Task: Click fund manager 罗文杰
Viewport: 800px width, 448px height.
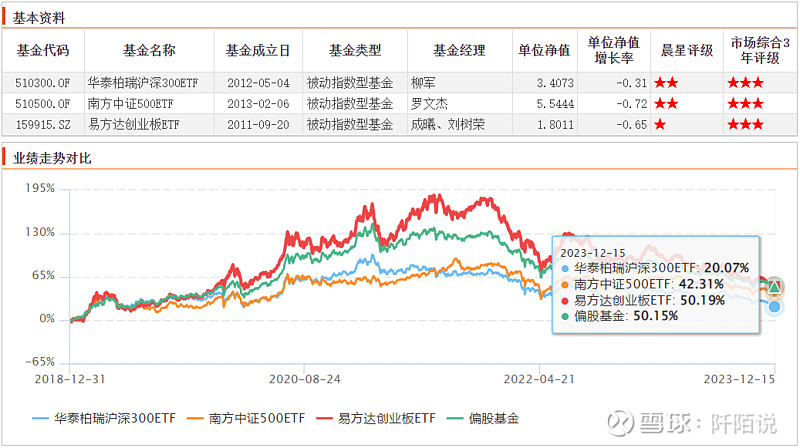Action: pos(429,104)
